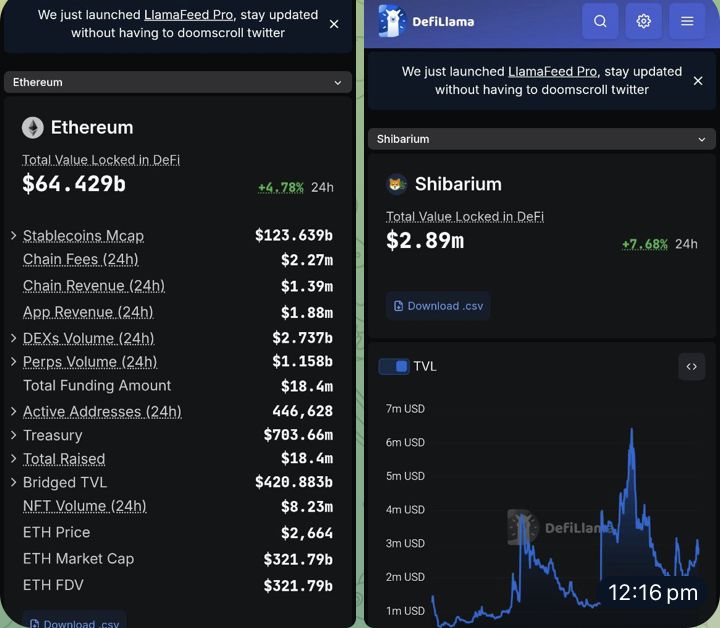Click the Shibarium Download .csv button
This screenshot has width=720, height=628.
coord(438,306)
